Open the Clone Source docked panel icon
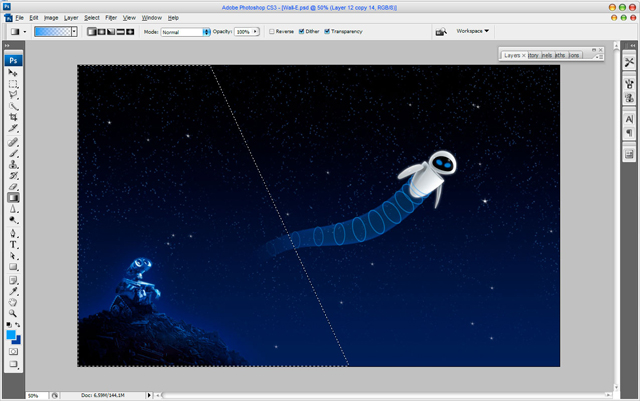640x401 pixels. pyautogui.click(x=629, y=98)
